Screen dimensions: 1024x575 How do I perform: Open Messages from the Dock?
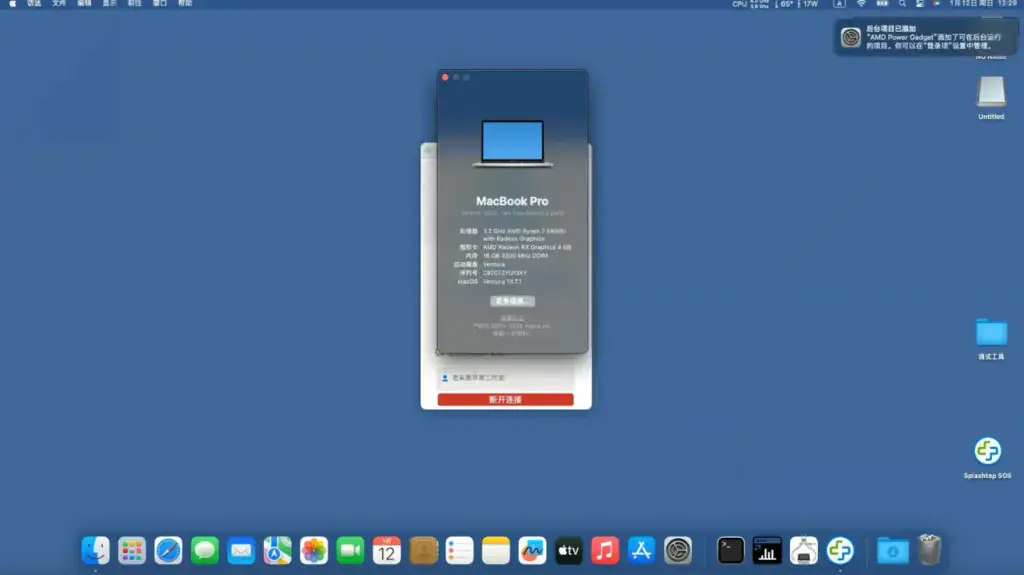coord(204,550)
